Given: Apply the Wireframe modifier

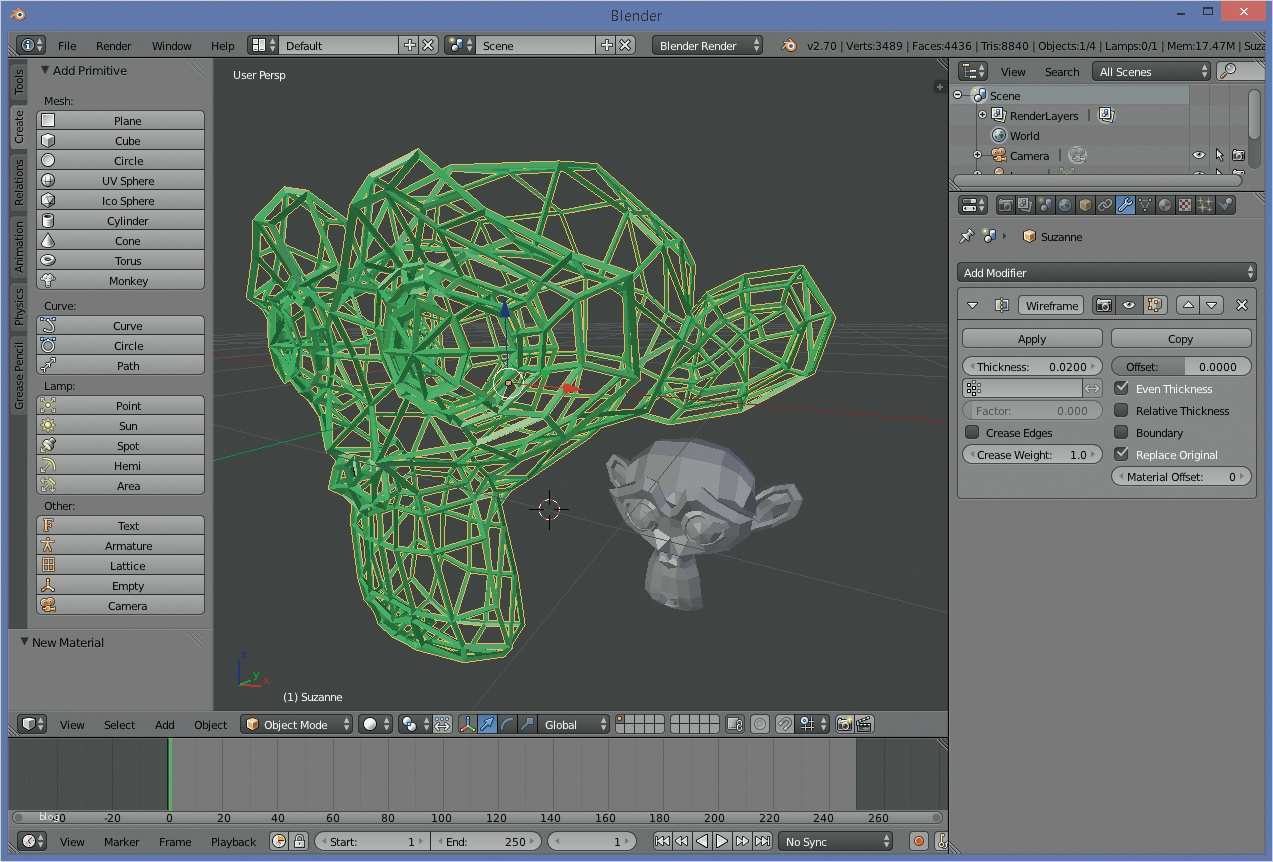Looking at the screenshot, I should click(1031, 339).
